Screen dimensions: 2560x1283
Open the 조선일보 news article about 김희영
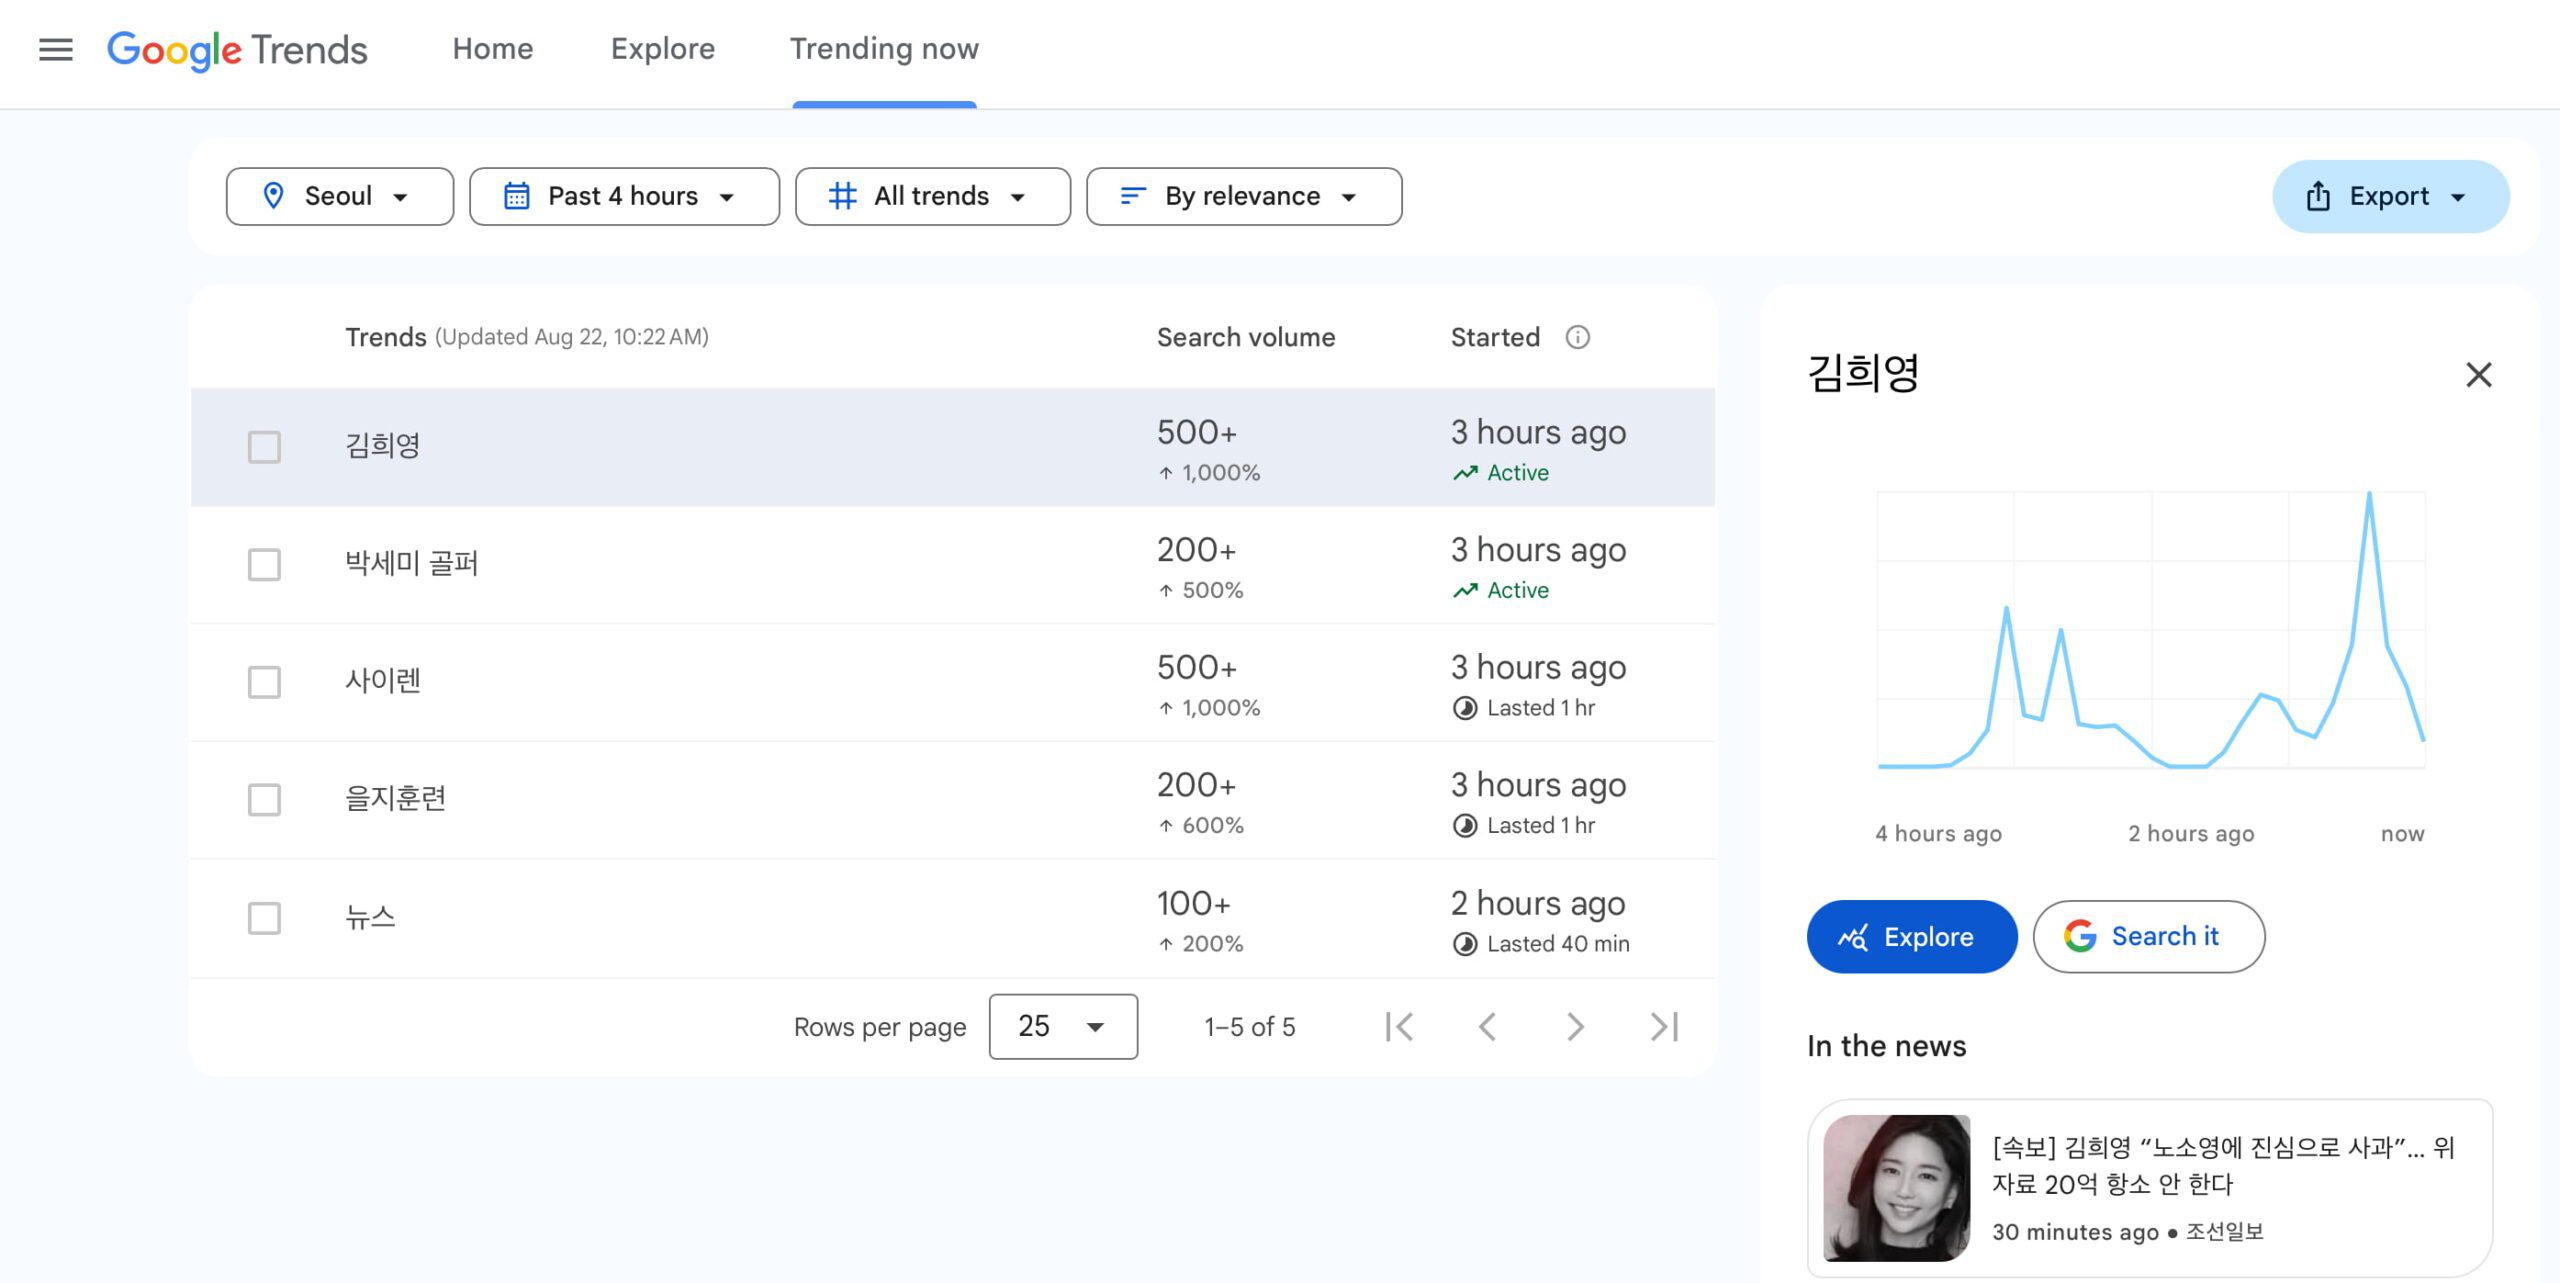pyautogui.click(x=2149, y=1188)
